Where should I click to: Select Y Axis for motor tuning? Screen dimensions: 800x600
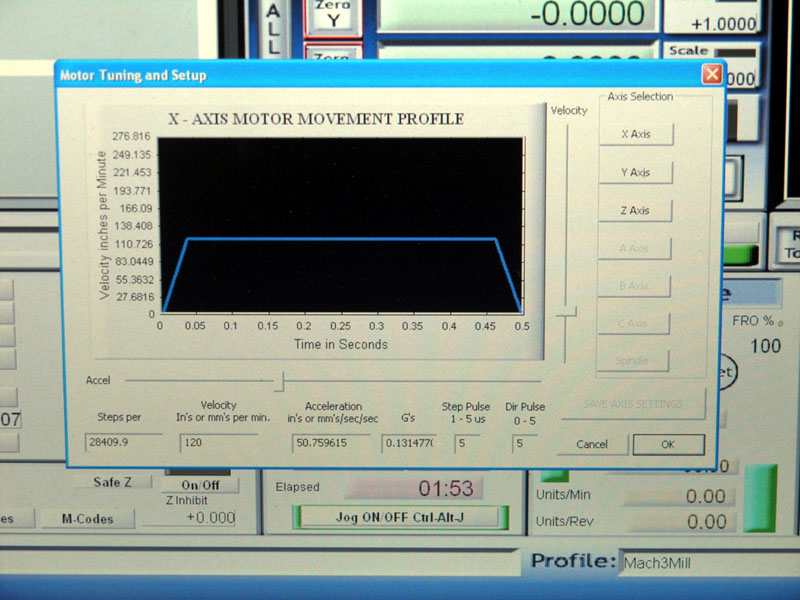(636, 172)
